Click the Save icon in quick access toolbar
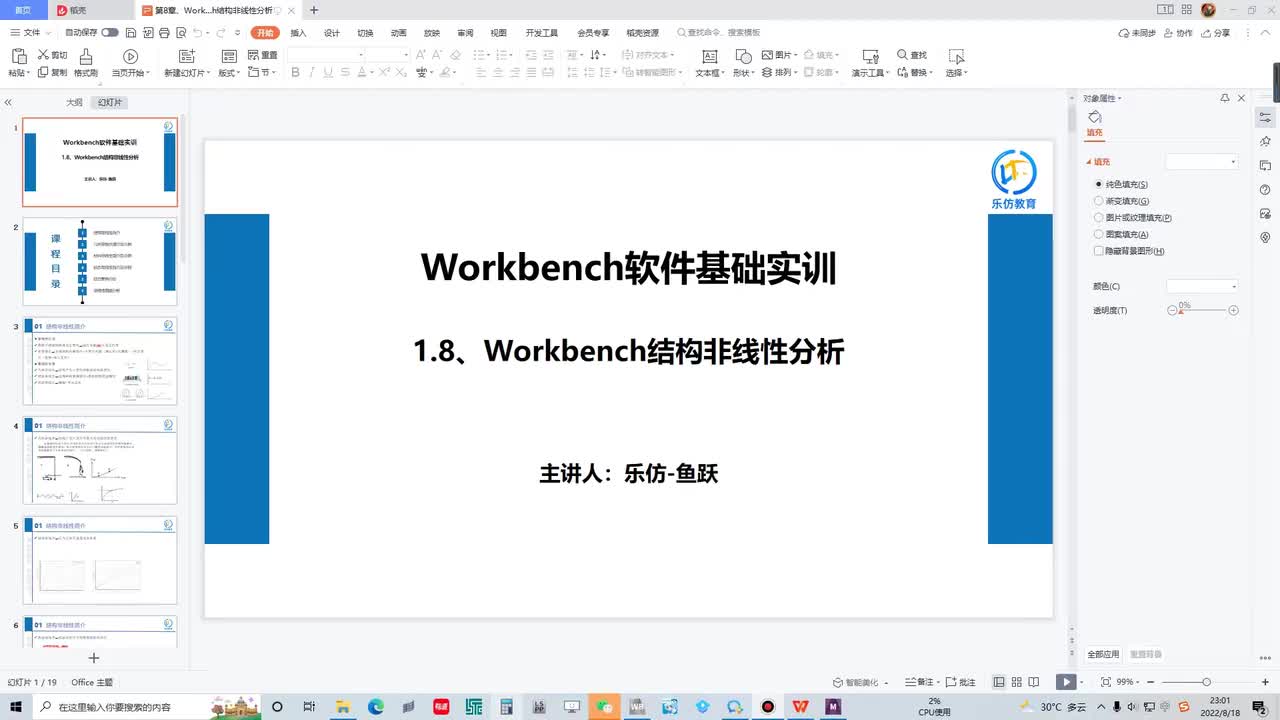 130,33
